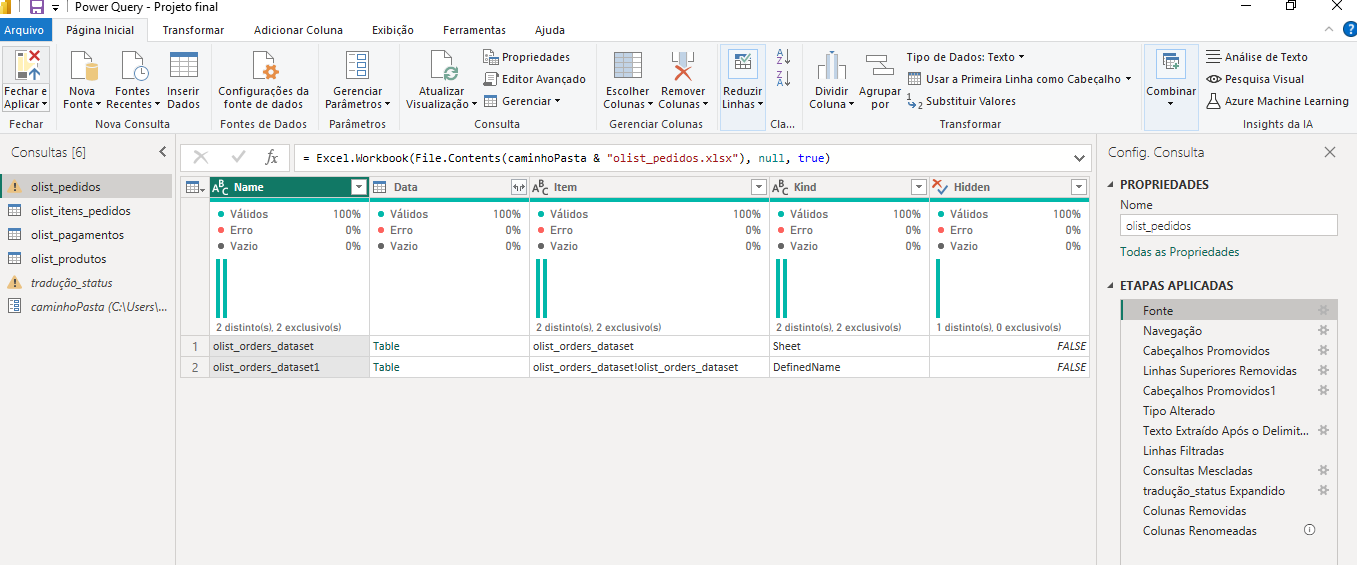Image resolution: width=1357 pixels, height=565 pixels.
Task: Expand the formula bar with chevron
Action: 1079,158
